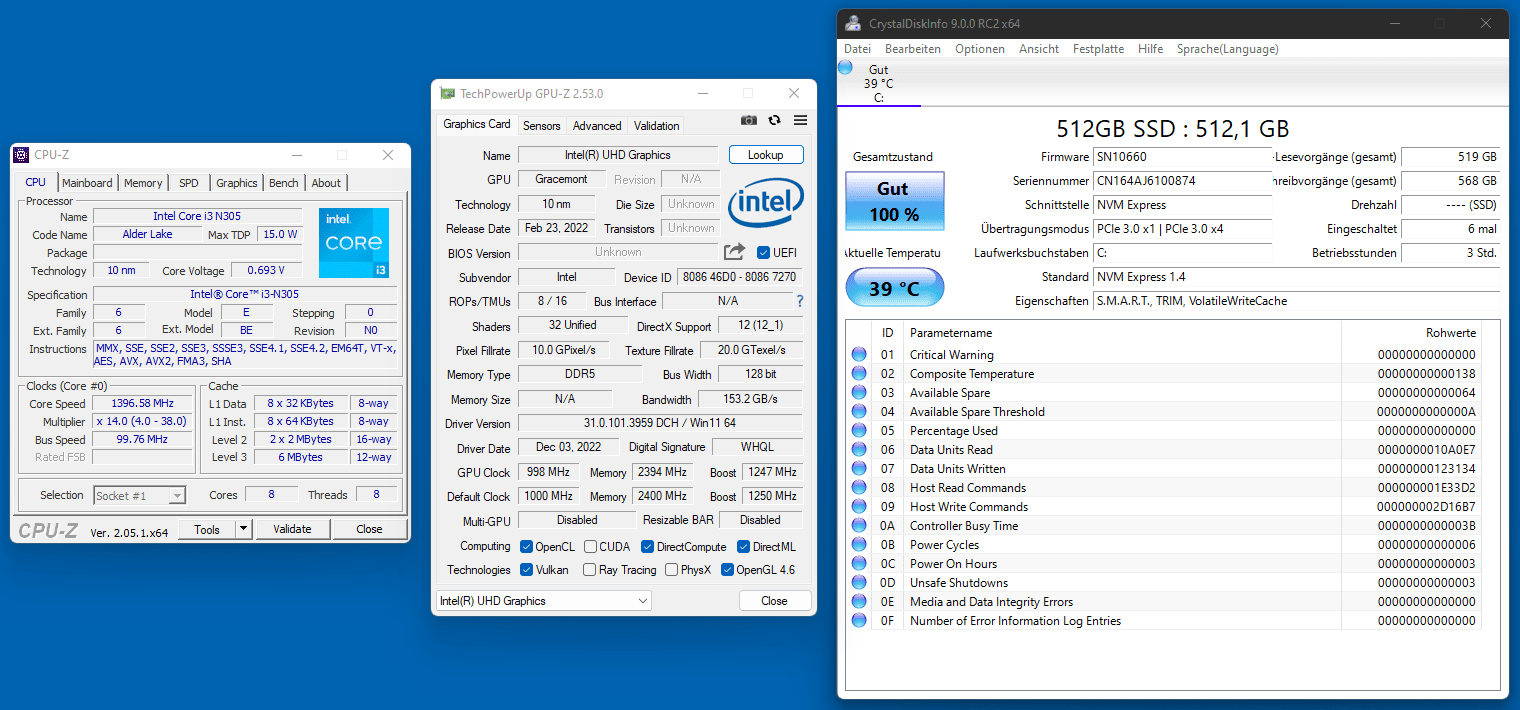The image size is (1520, 710).
Task: Toggle the OpenGL 4.6 checkbox
Action: [x=726, y=570]
